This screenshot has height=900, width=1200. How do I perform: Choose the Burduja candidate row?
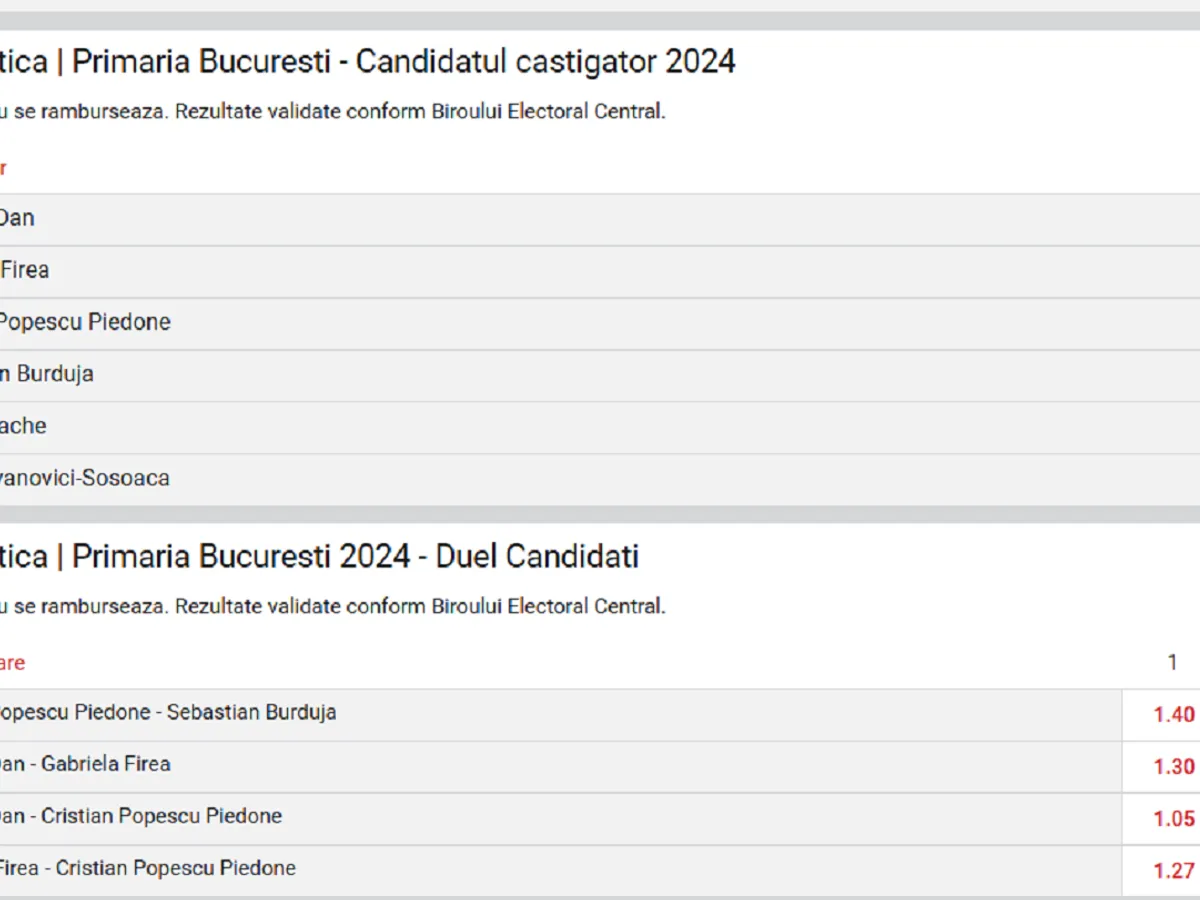pyautogui.click(x=47, y=374)
